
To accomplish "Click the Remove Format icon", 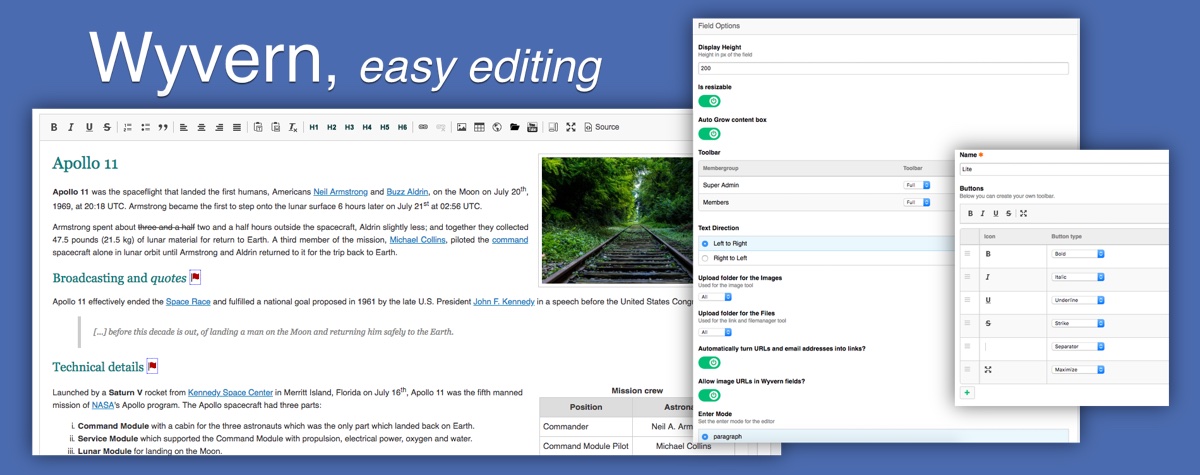I will [x=293, y=127].
